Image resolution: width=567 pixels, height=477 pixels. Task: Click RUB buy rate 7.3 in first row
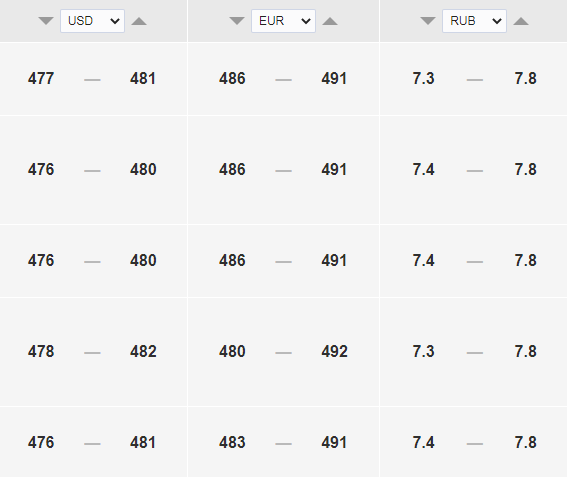click(423, 78)
